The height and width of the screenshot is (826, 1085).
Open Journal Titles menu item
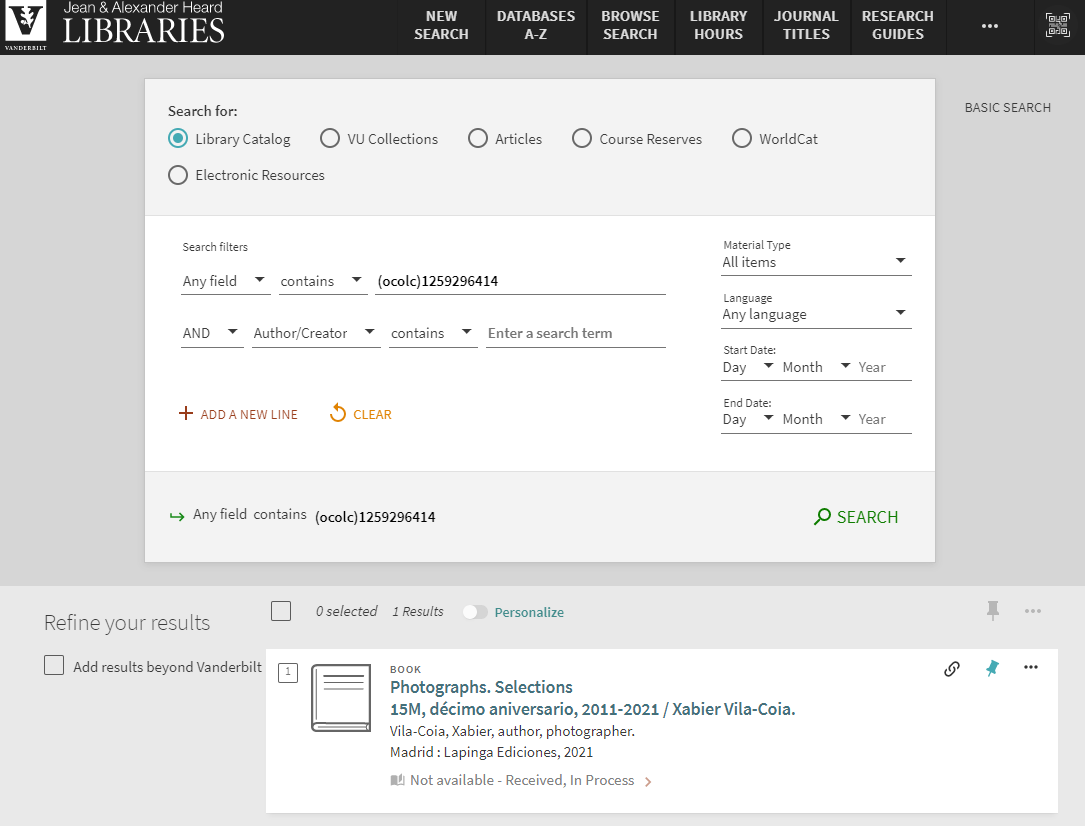click(x=806, y=25)
